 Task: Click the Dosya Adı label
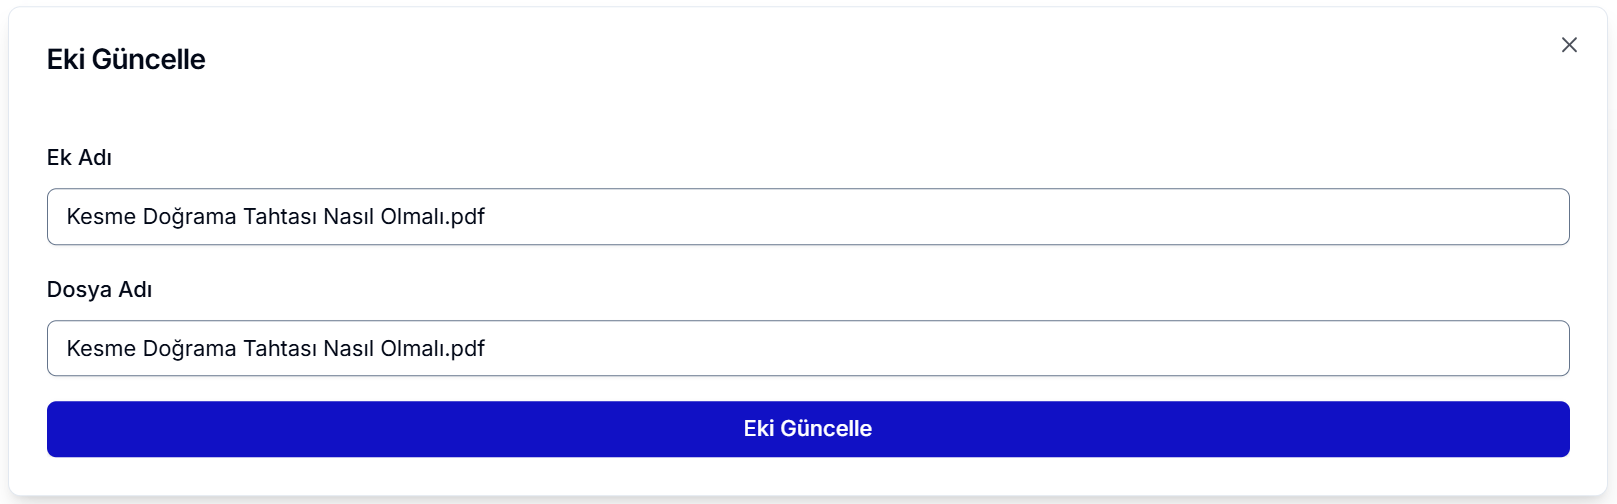click(99, 290)
